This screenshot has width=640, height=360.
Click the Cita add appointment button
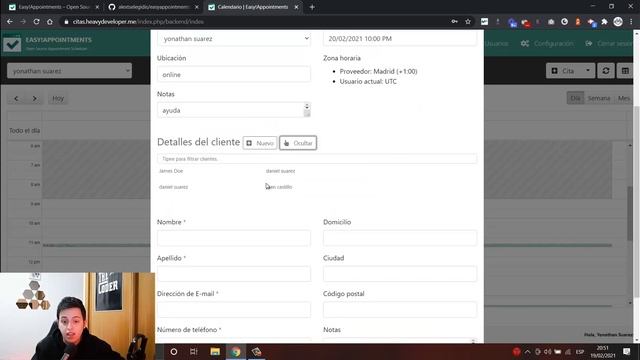pyautogui.click(x=564, y=71)
